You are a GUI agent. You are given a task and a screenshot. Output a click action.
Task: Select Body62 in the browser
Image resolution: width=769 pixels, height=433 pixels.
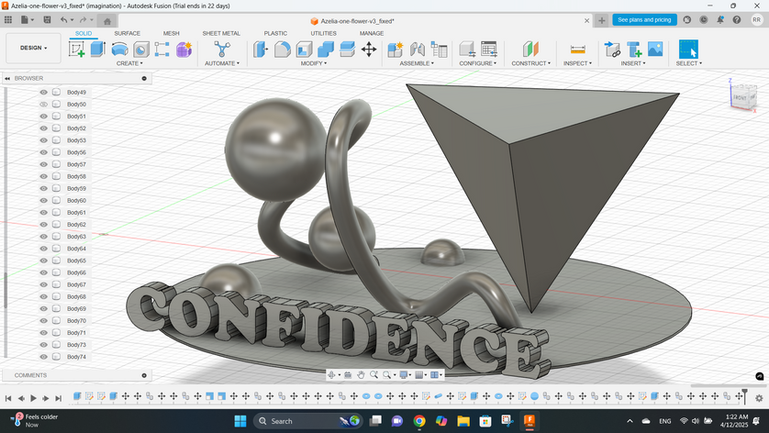77,225
